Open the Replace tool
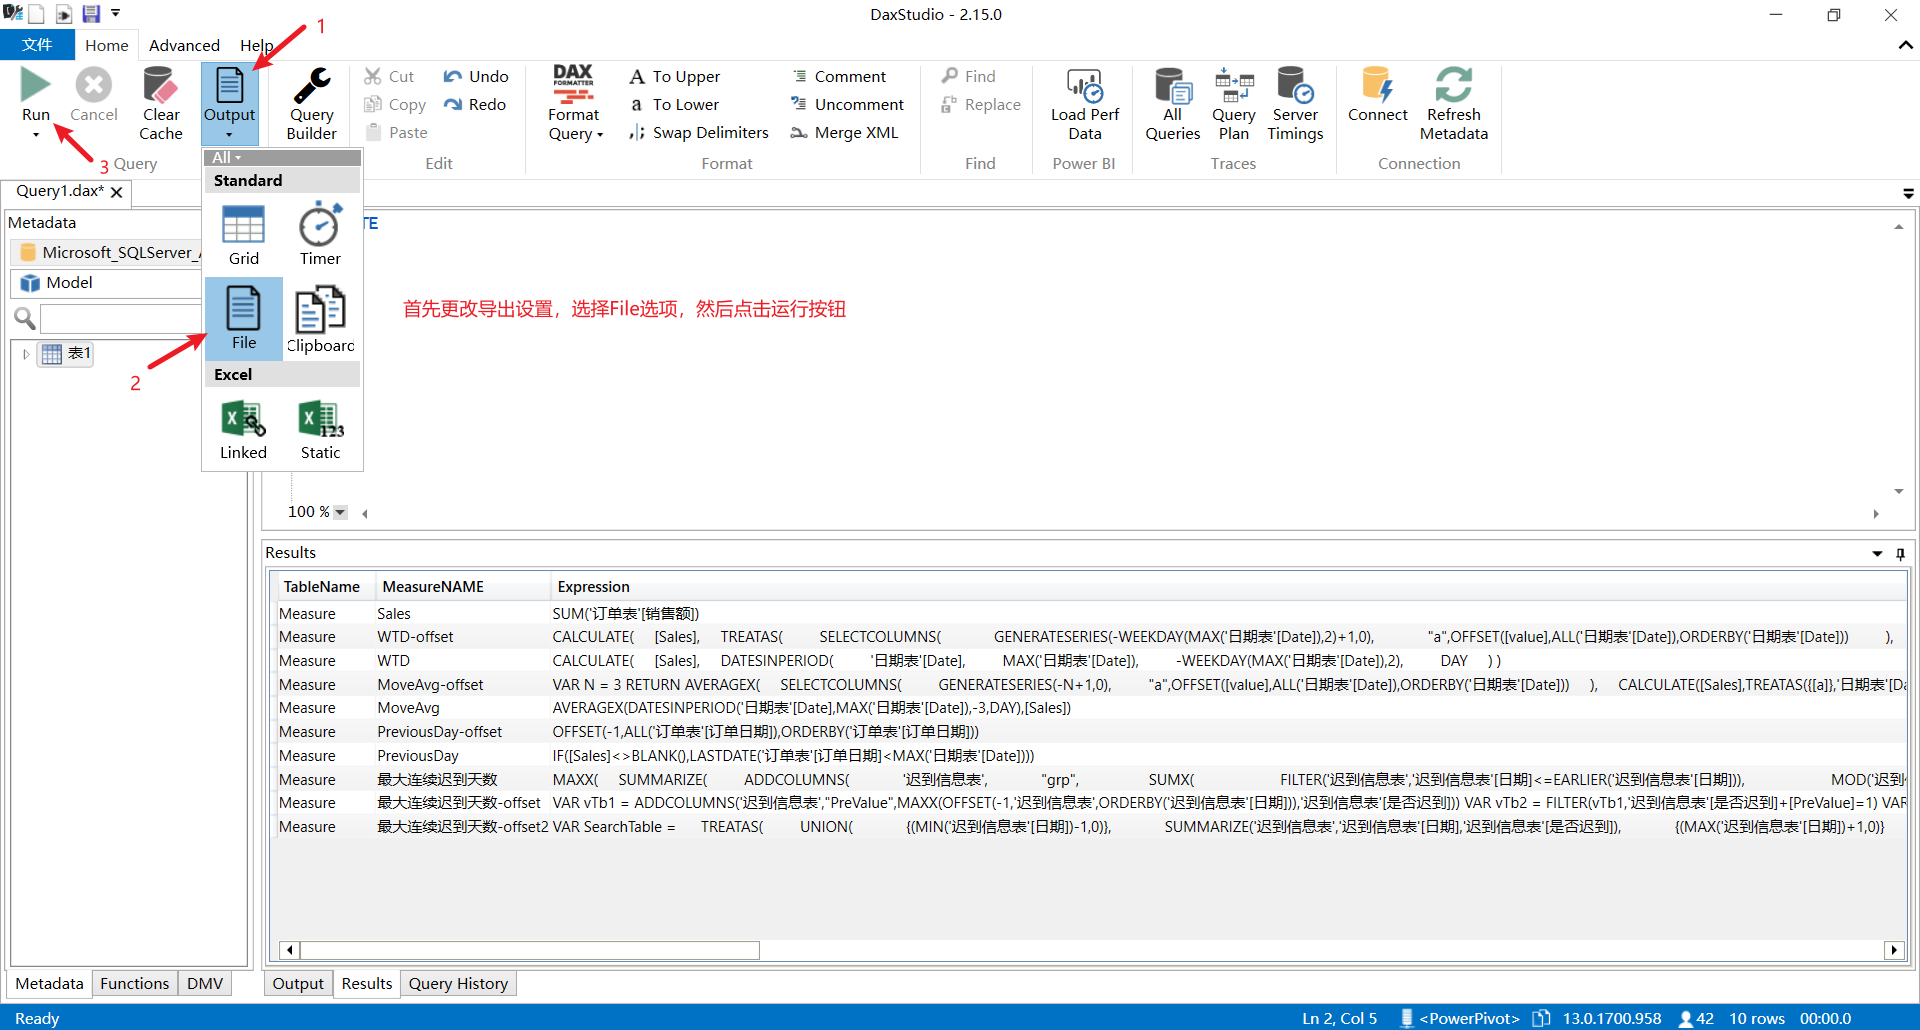 click(x=981, y=104)
